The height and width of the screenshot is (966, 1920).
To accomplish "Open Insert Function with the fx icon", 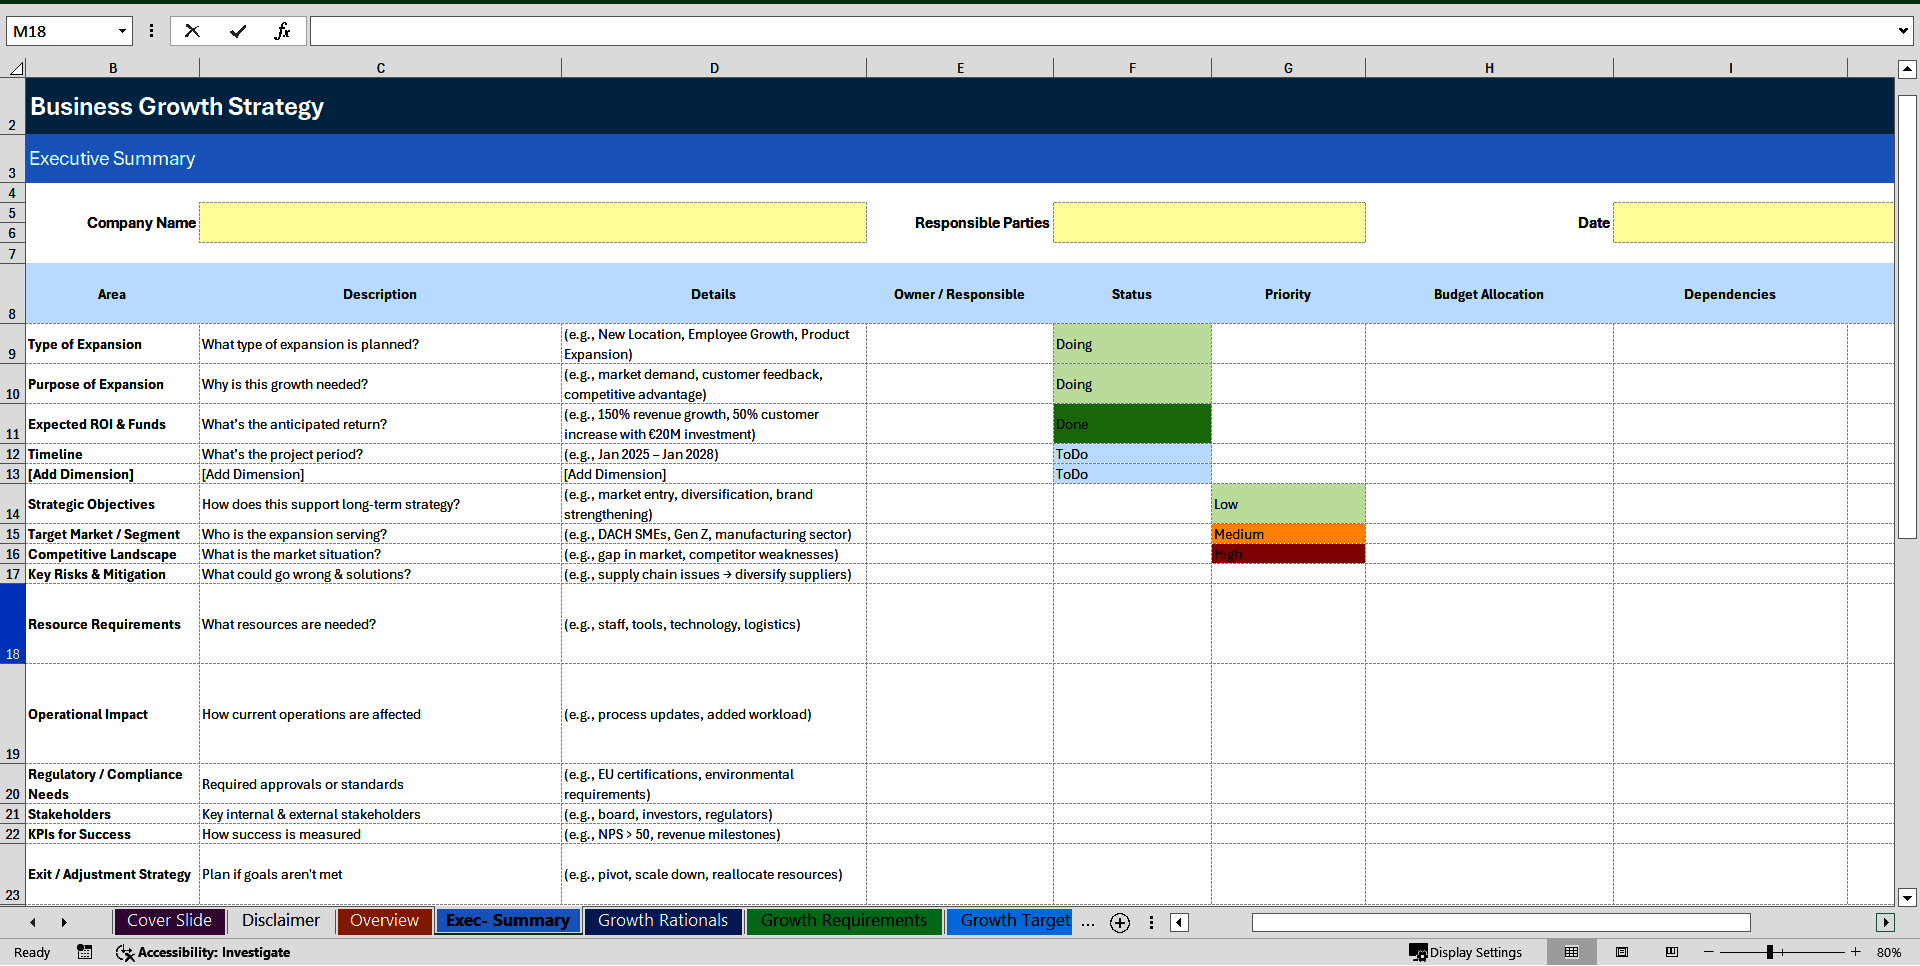I will (283, 31).
